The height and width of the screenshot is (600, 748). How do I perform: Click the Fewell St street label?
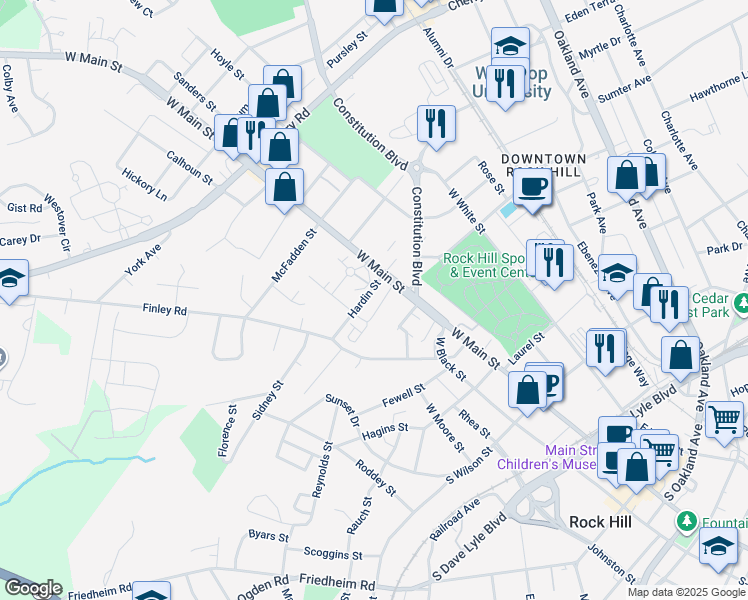click(x=404, y=395)
